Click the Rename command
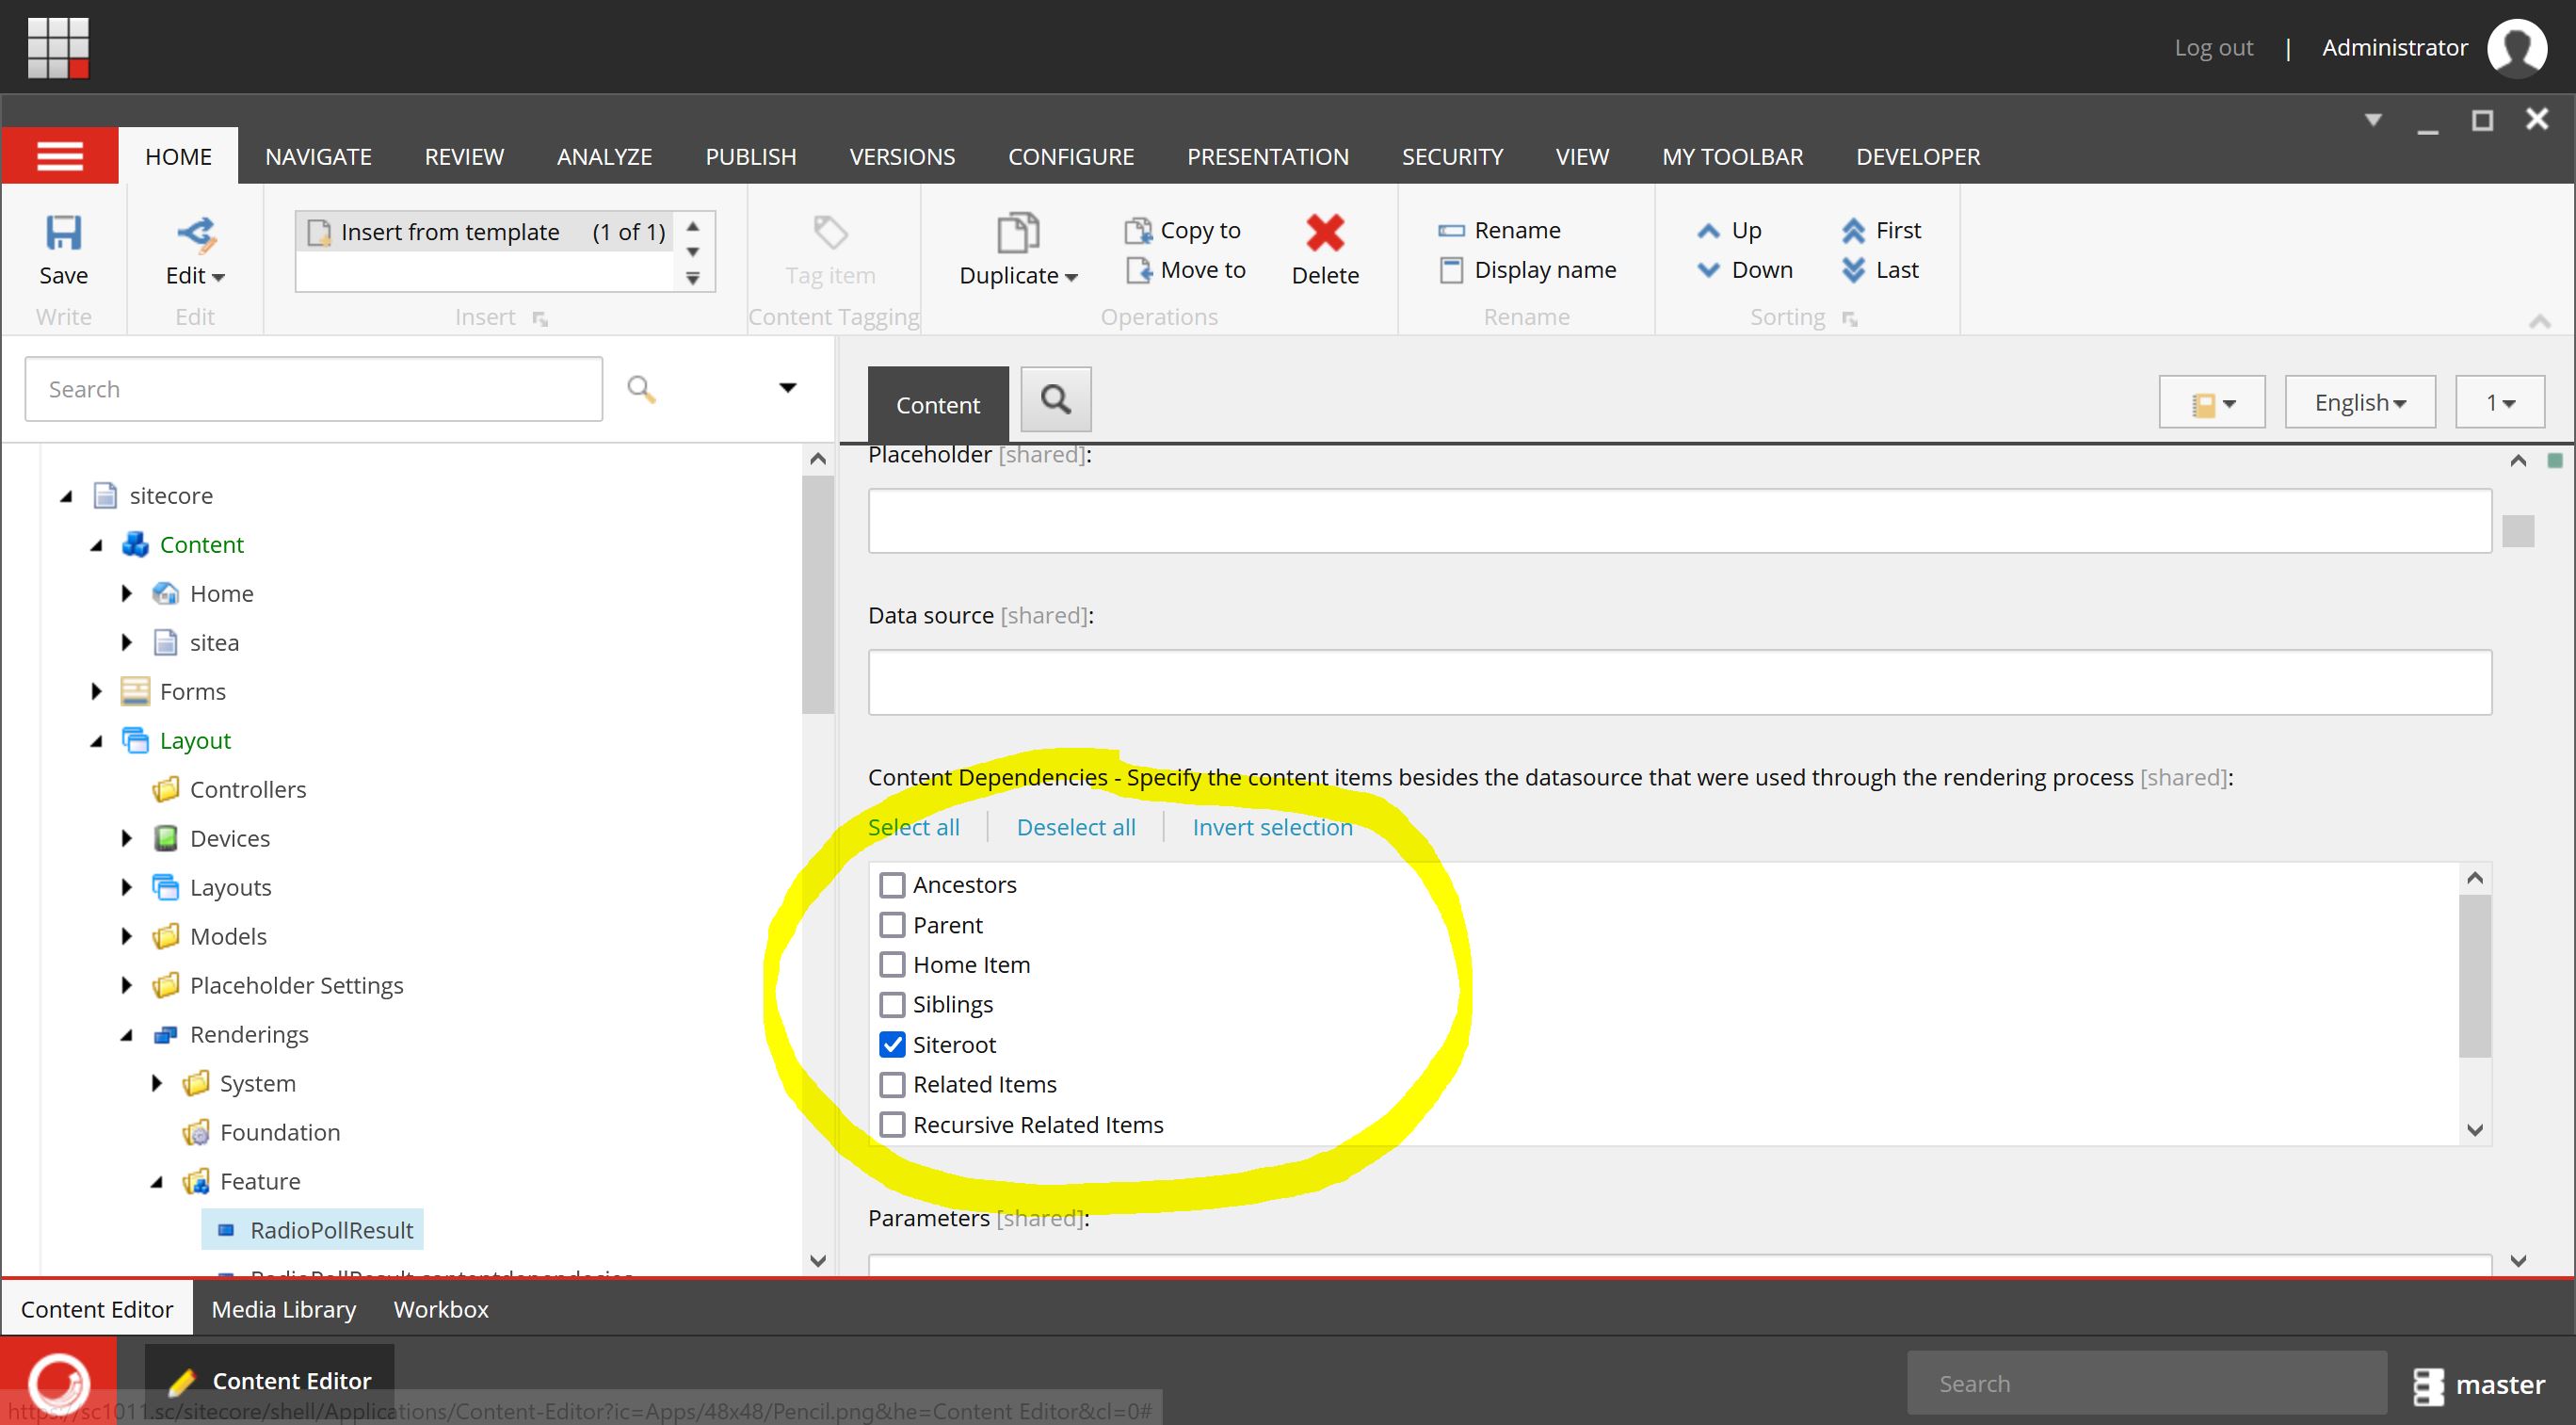The image size is (2576, 1425). (x=1499, y=231)
